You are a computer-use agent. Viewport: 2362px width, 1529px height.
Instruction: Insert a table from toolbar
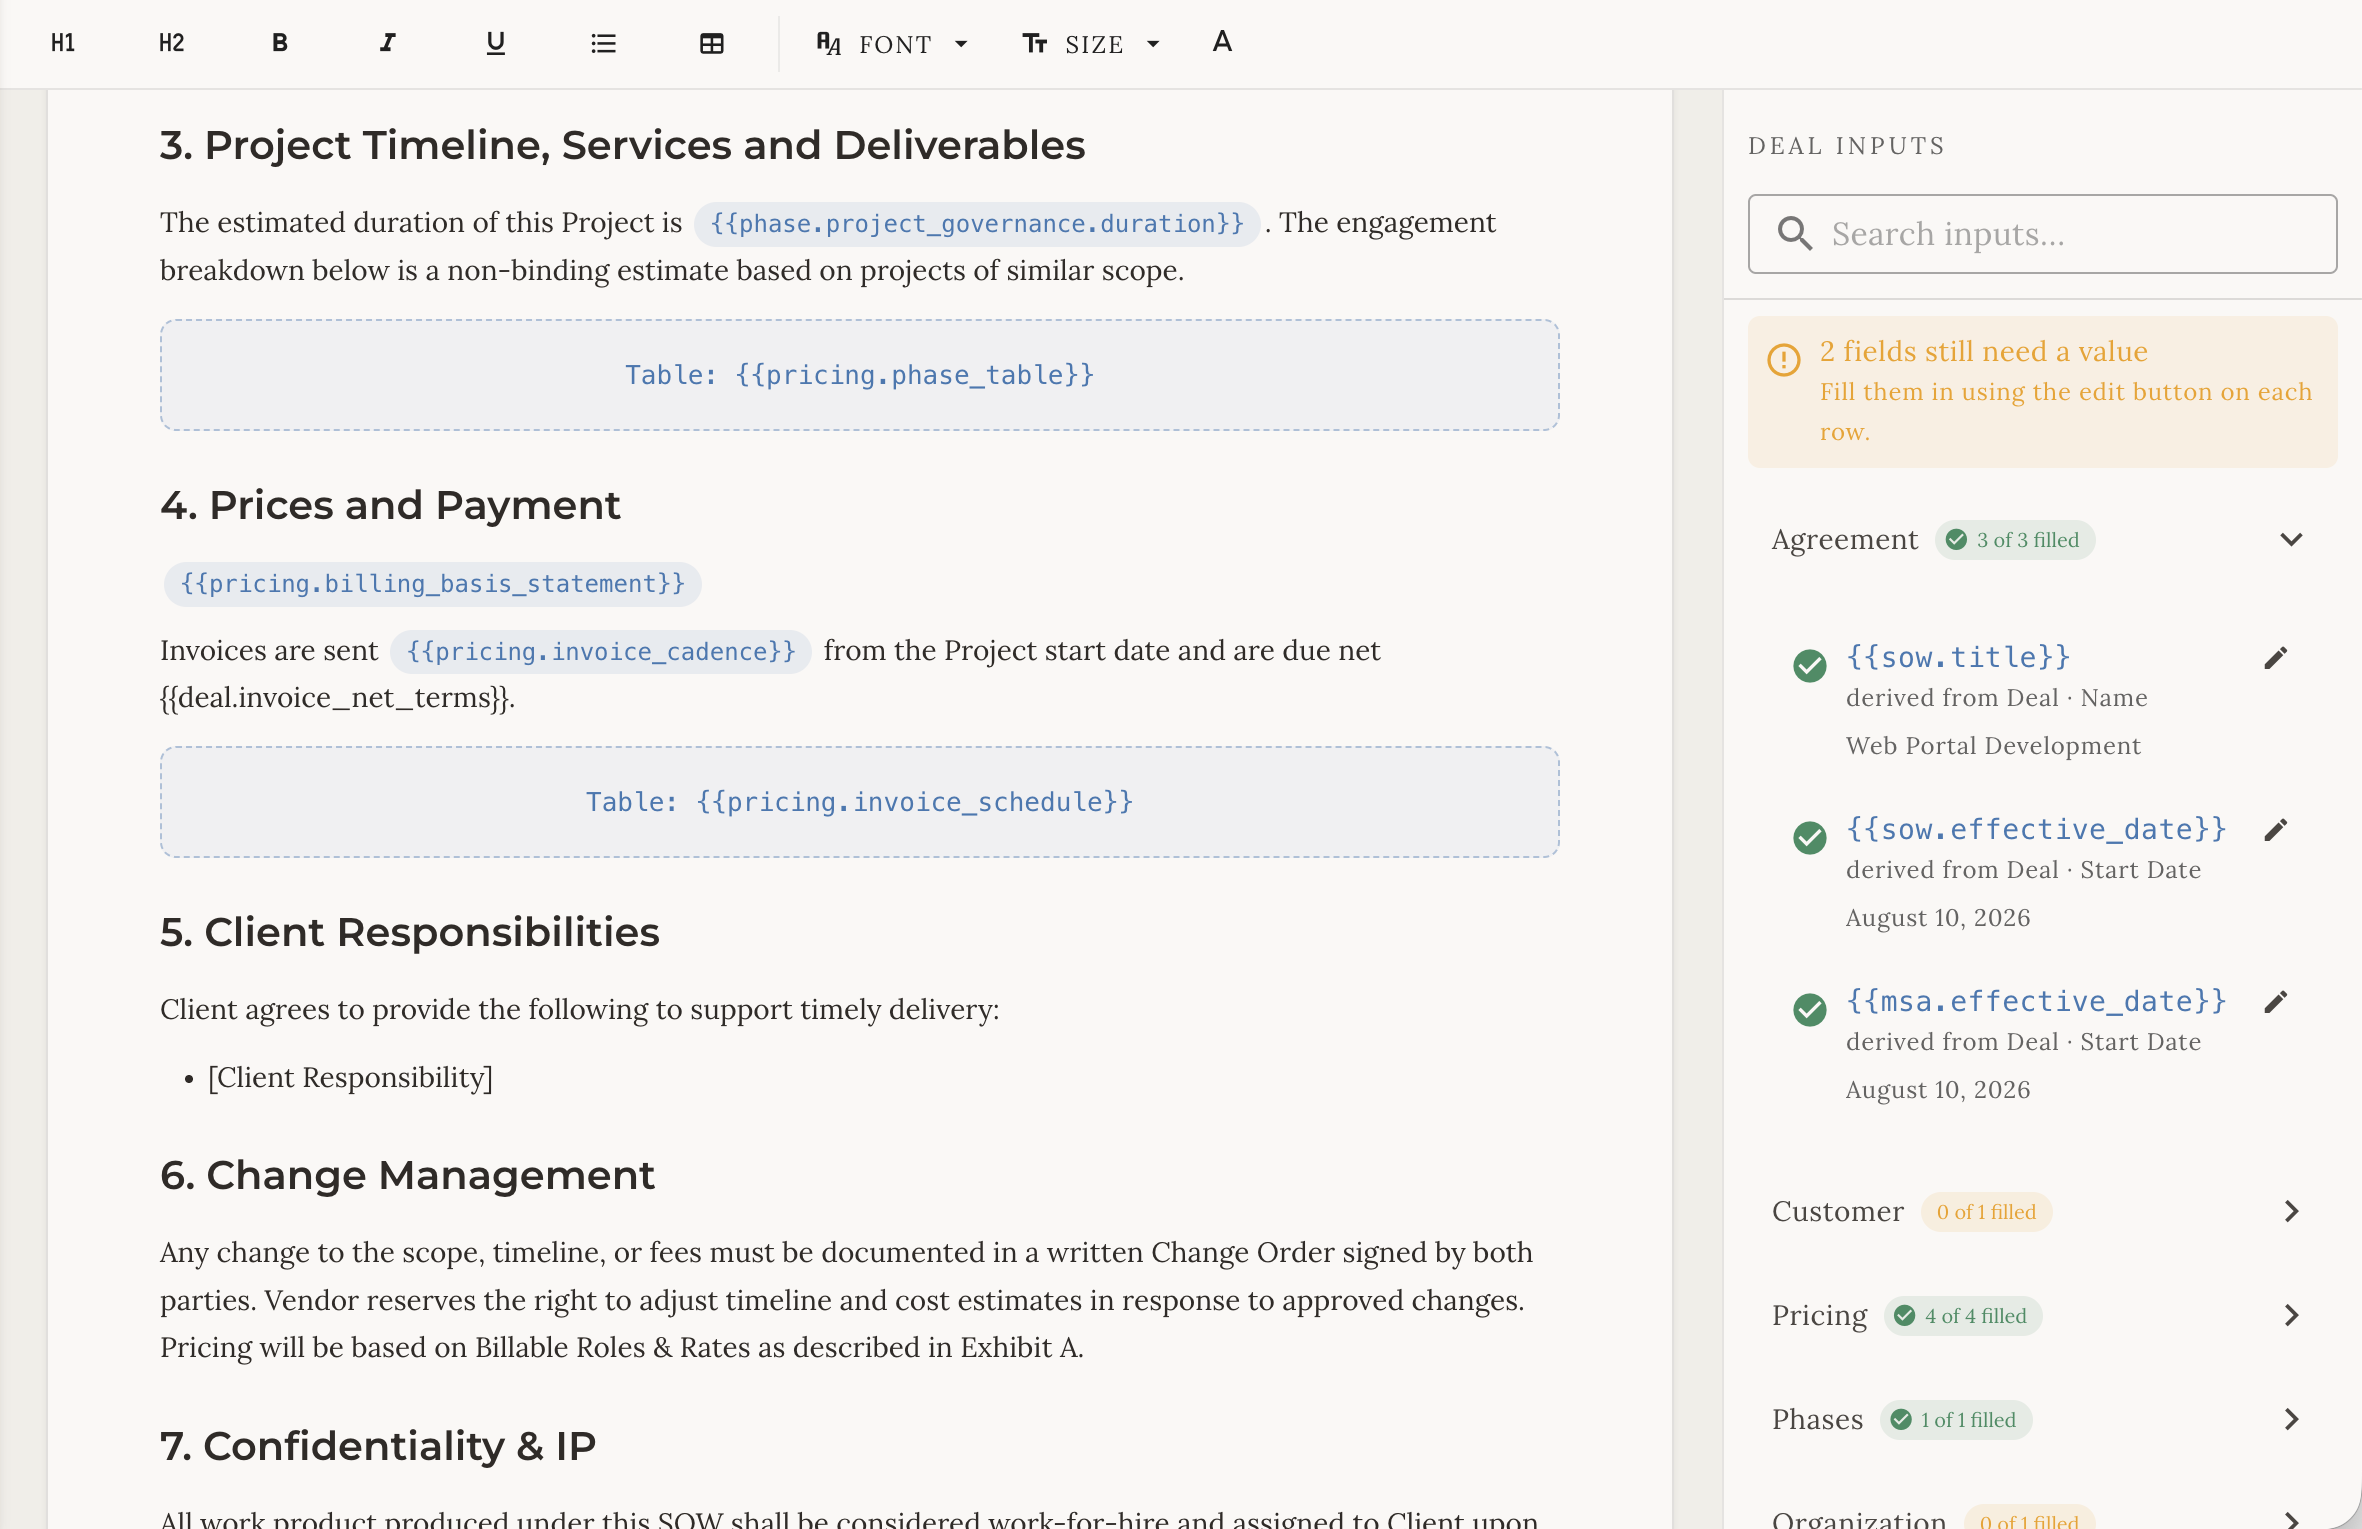[711, 43]
